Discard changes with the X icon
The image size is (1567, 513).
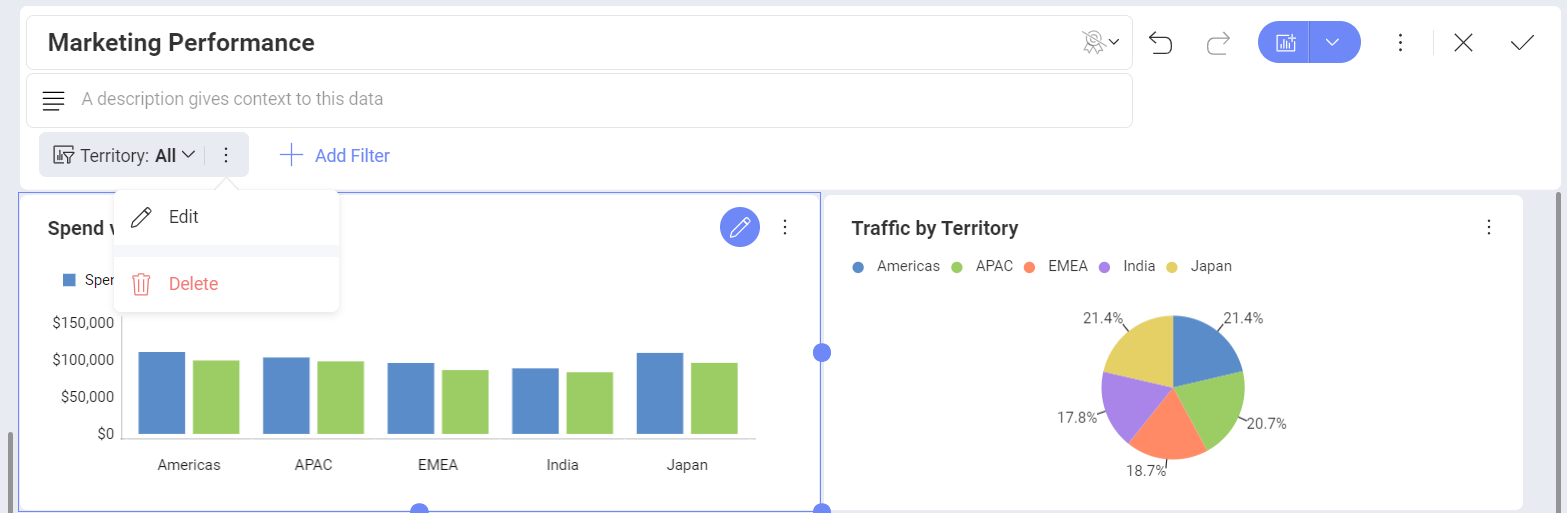click(x=1463, y=43)
